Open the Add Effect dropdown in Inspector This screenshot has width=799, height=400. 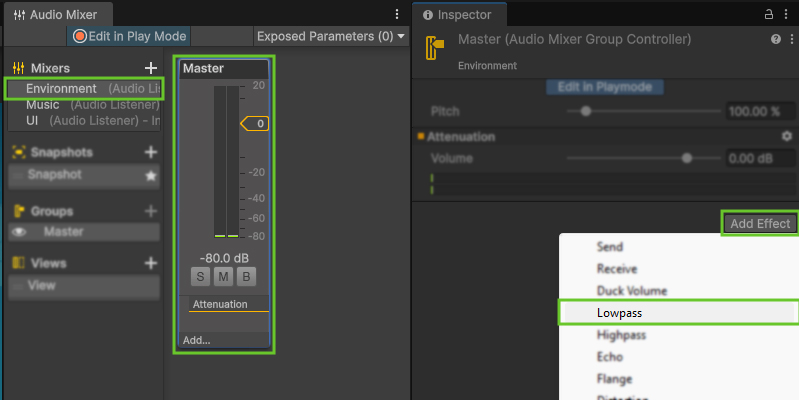[759, 223]
